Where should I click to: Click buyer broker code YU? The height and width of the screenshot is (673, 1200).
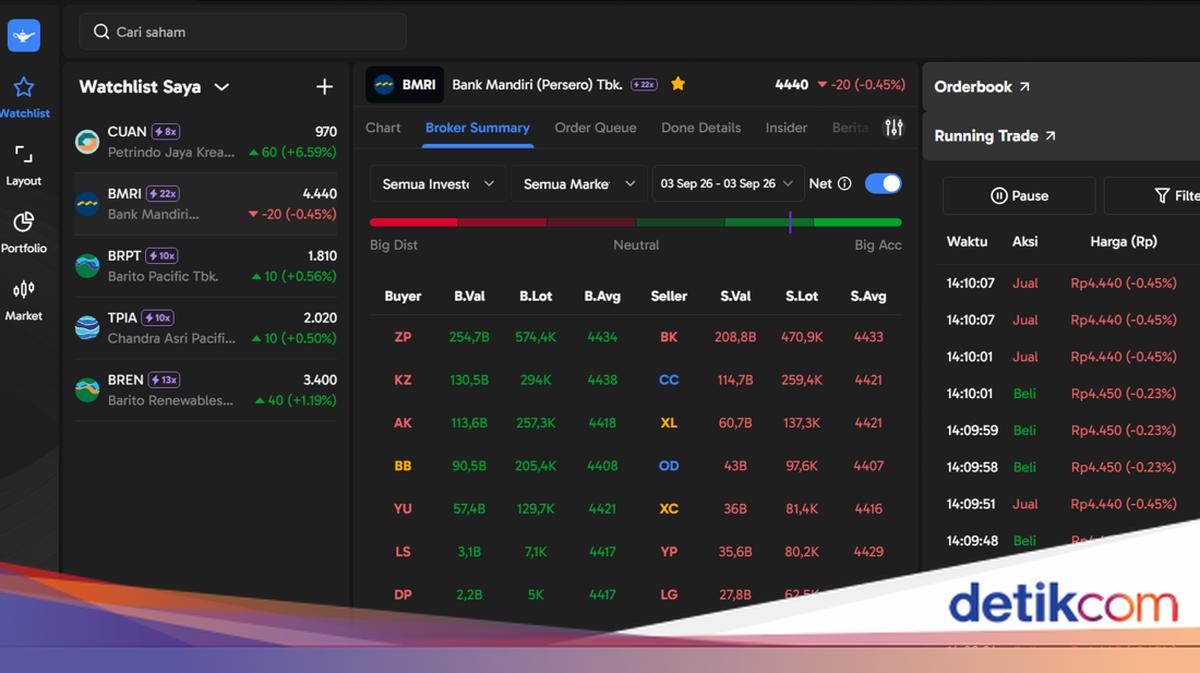[403, 509]
